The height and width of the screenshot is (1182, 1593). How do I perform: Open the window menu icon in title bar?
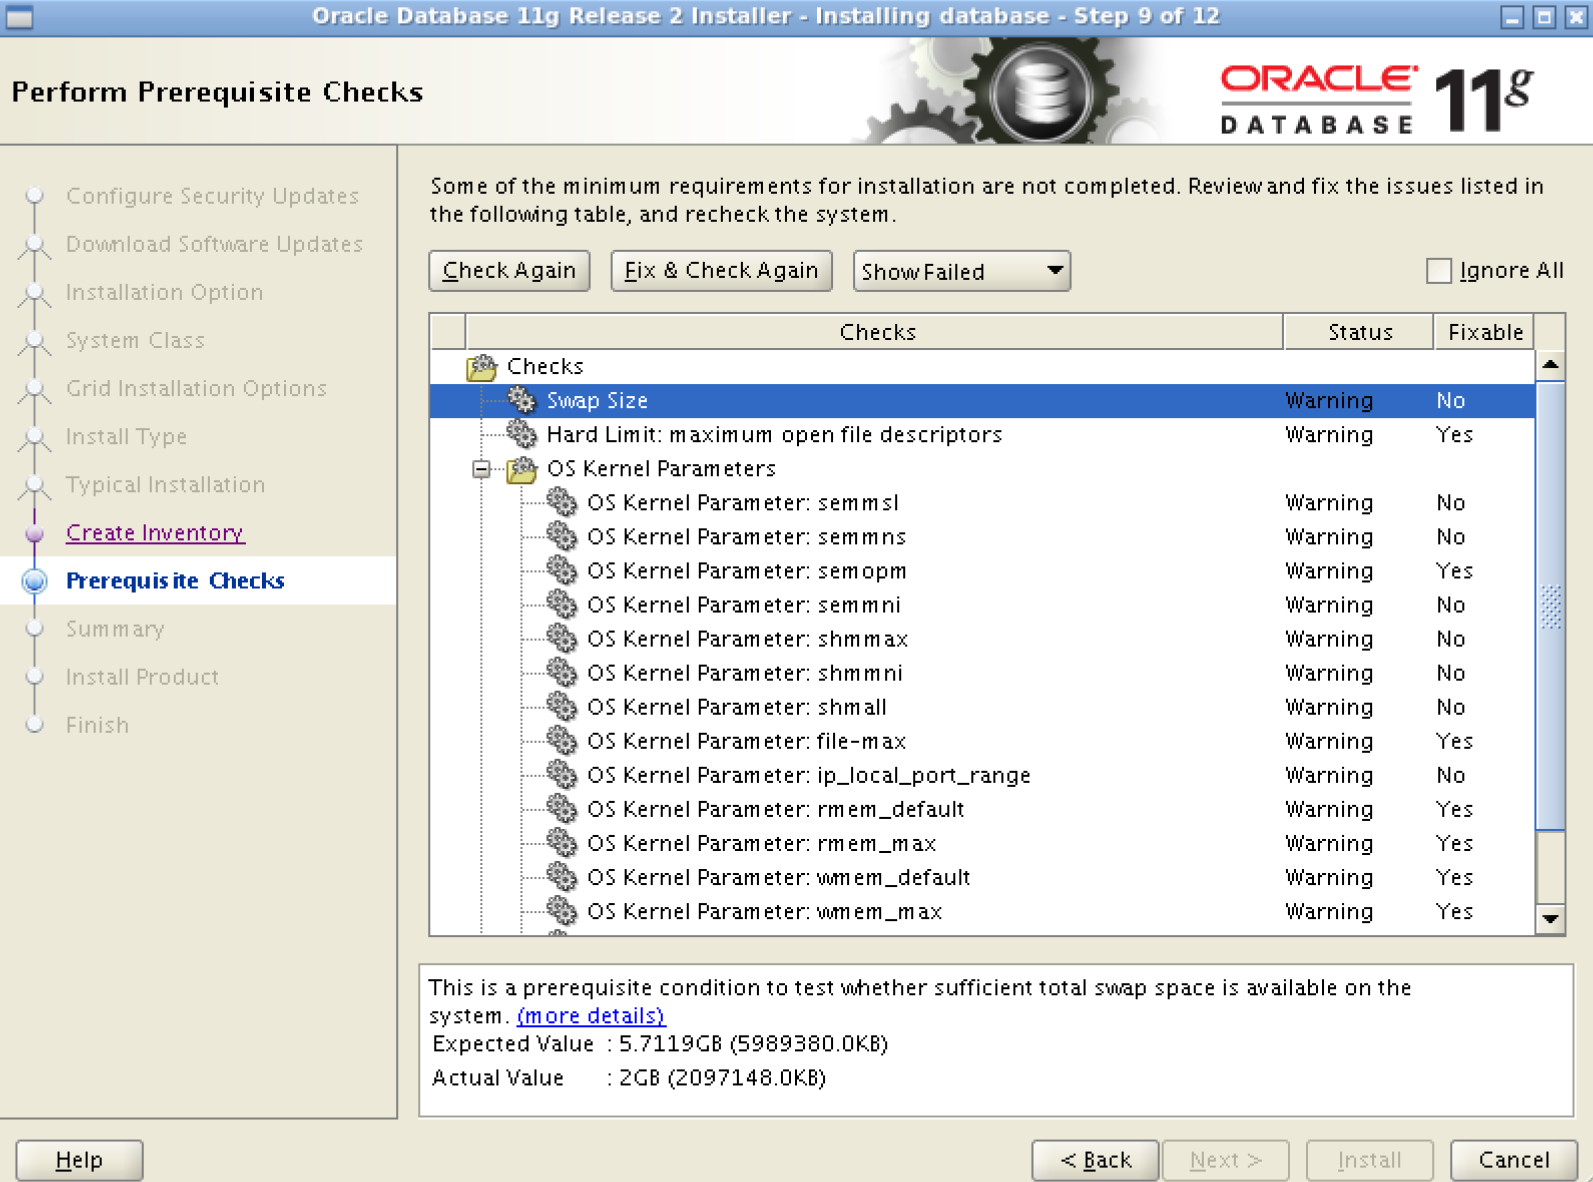(19, 17)
